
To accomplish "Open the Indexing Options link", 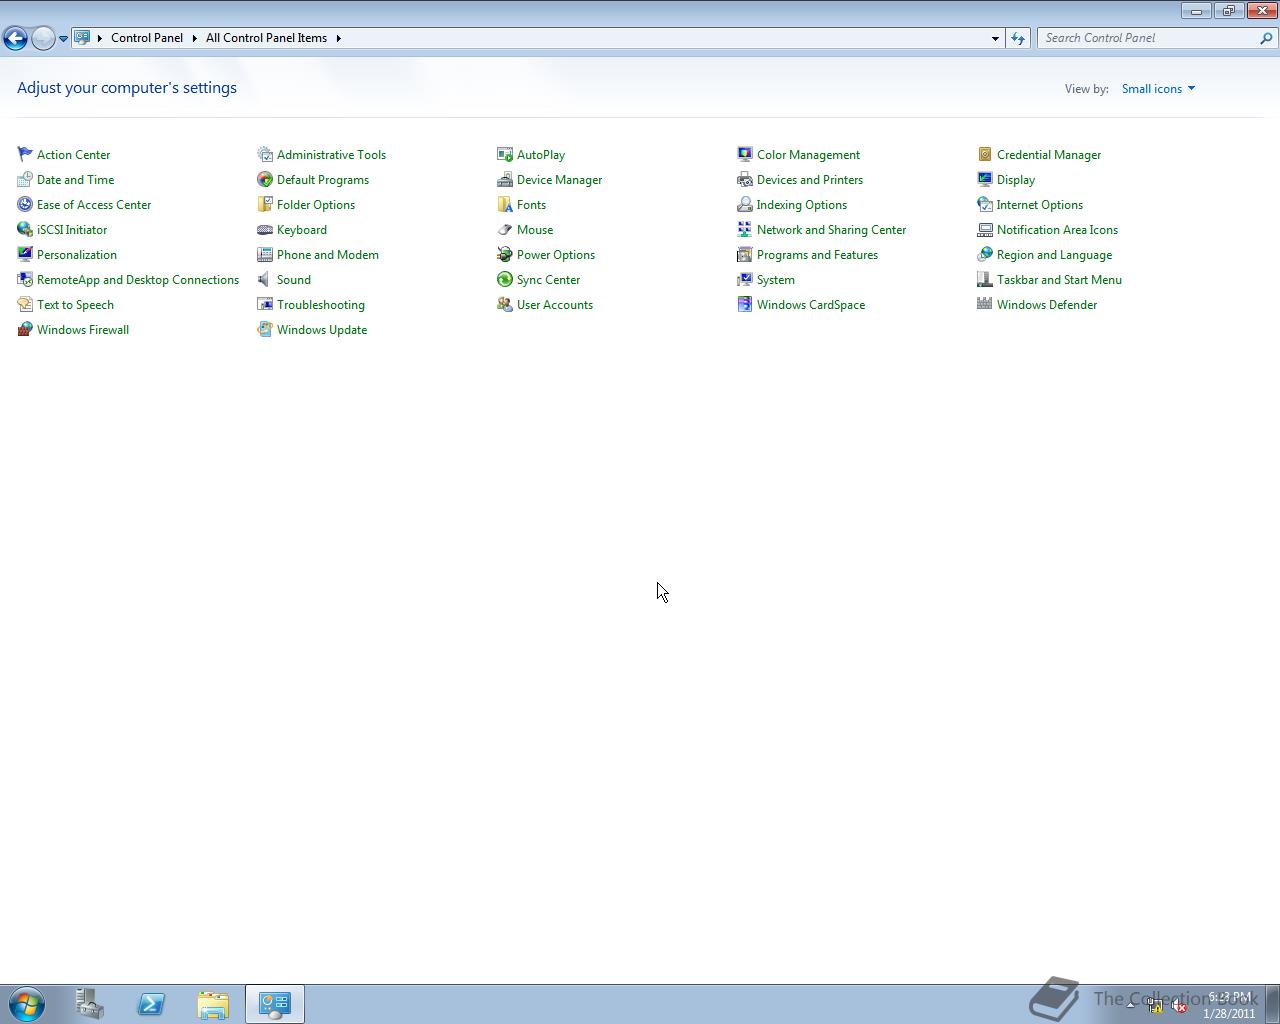I will pyautogui.click(x=802, y=205).
